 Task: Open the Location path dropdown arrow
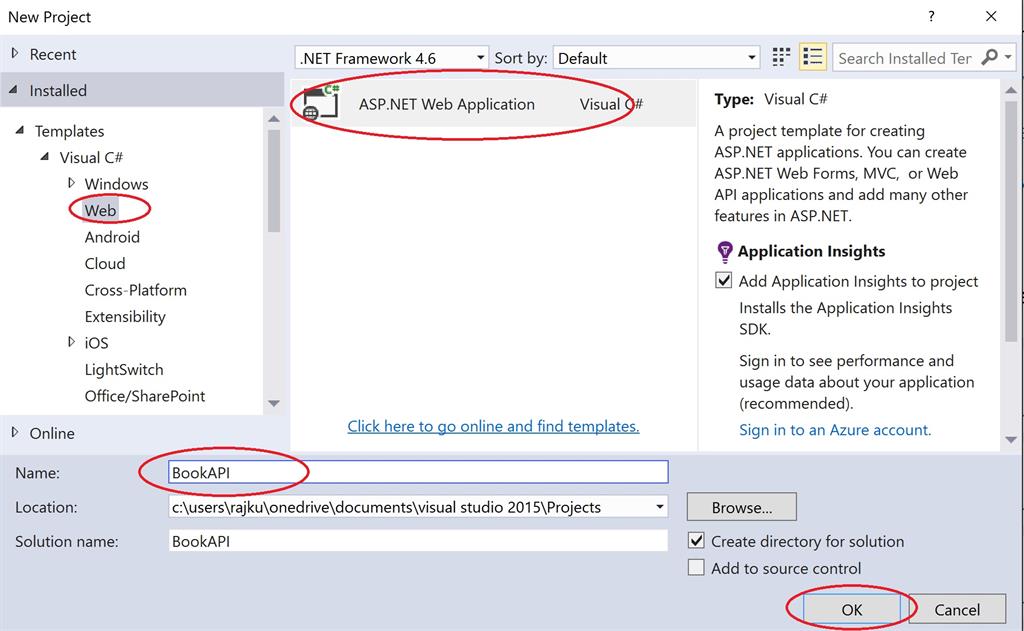point(660,507)
